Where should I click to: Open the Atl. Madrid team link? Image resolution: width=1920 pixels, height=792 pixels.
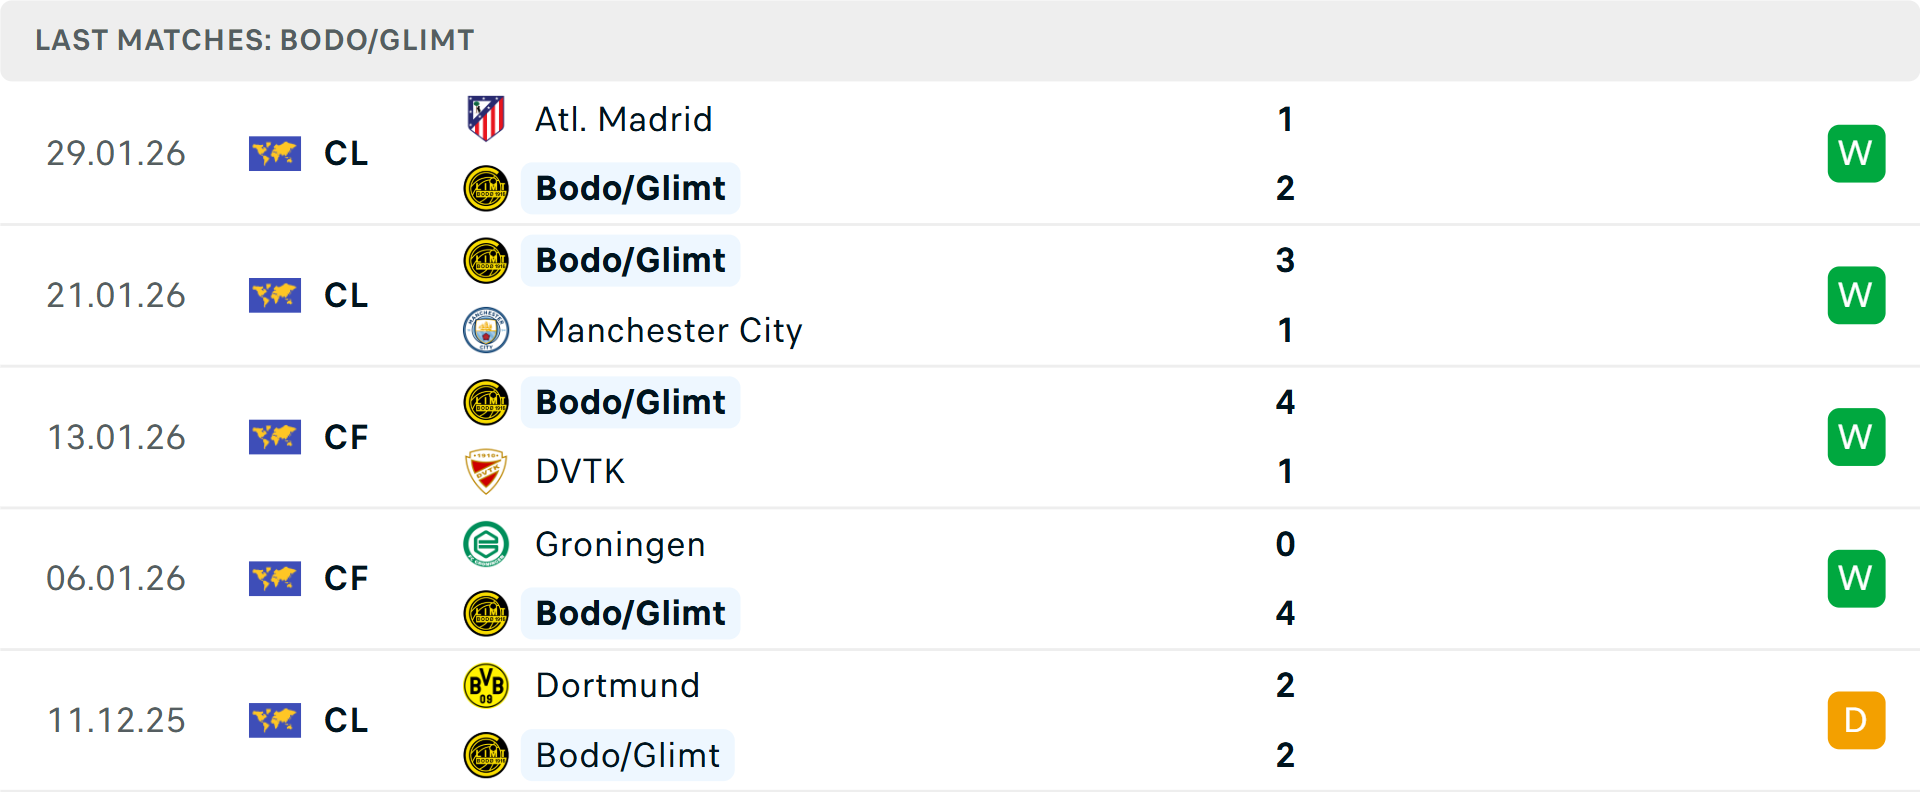pos(623,119)
